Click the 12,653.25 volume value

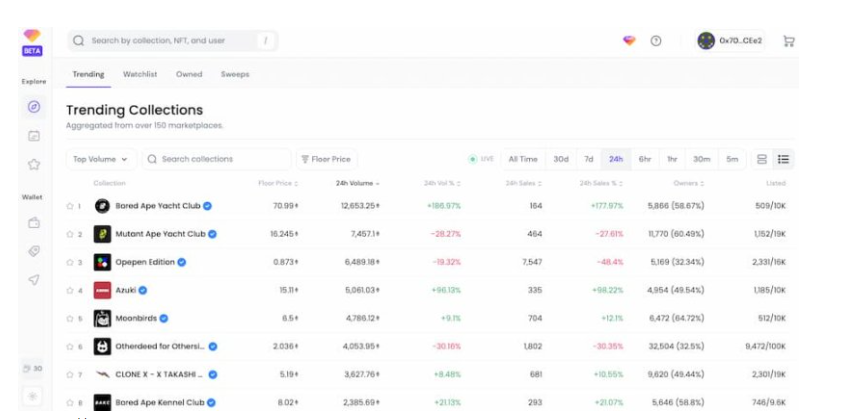pyautogui.click(x=360, y=206)
